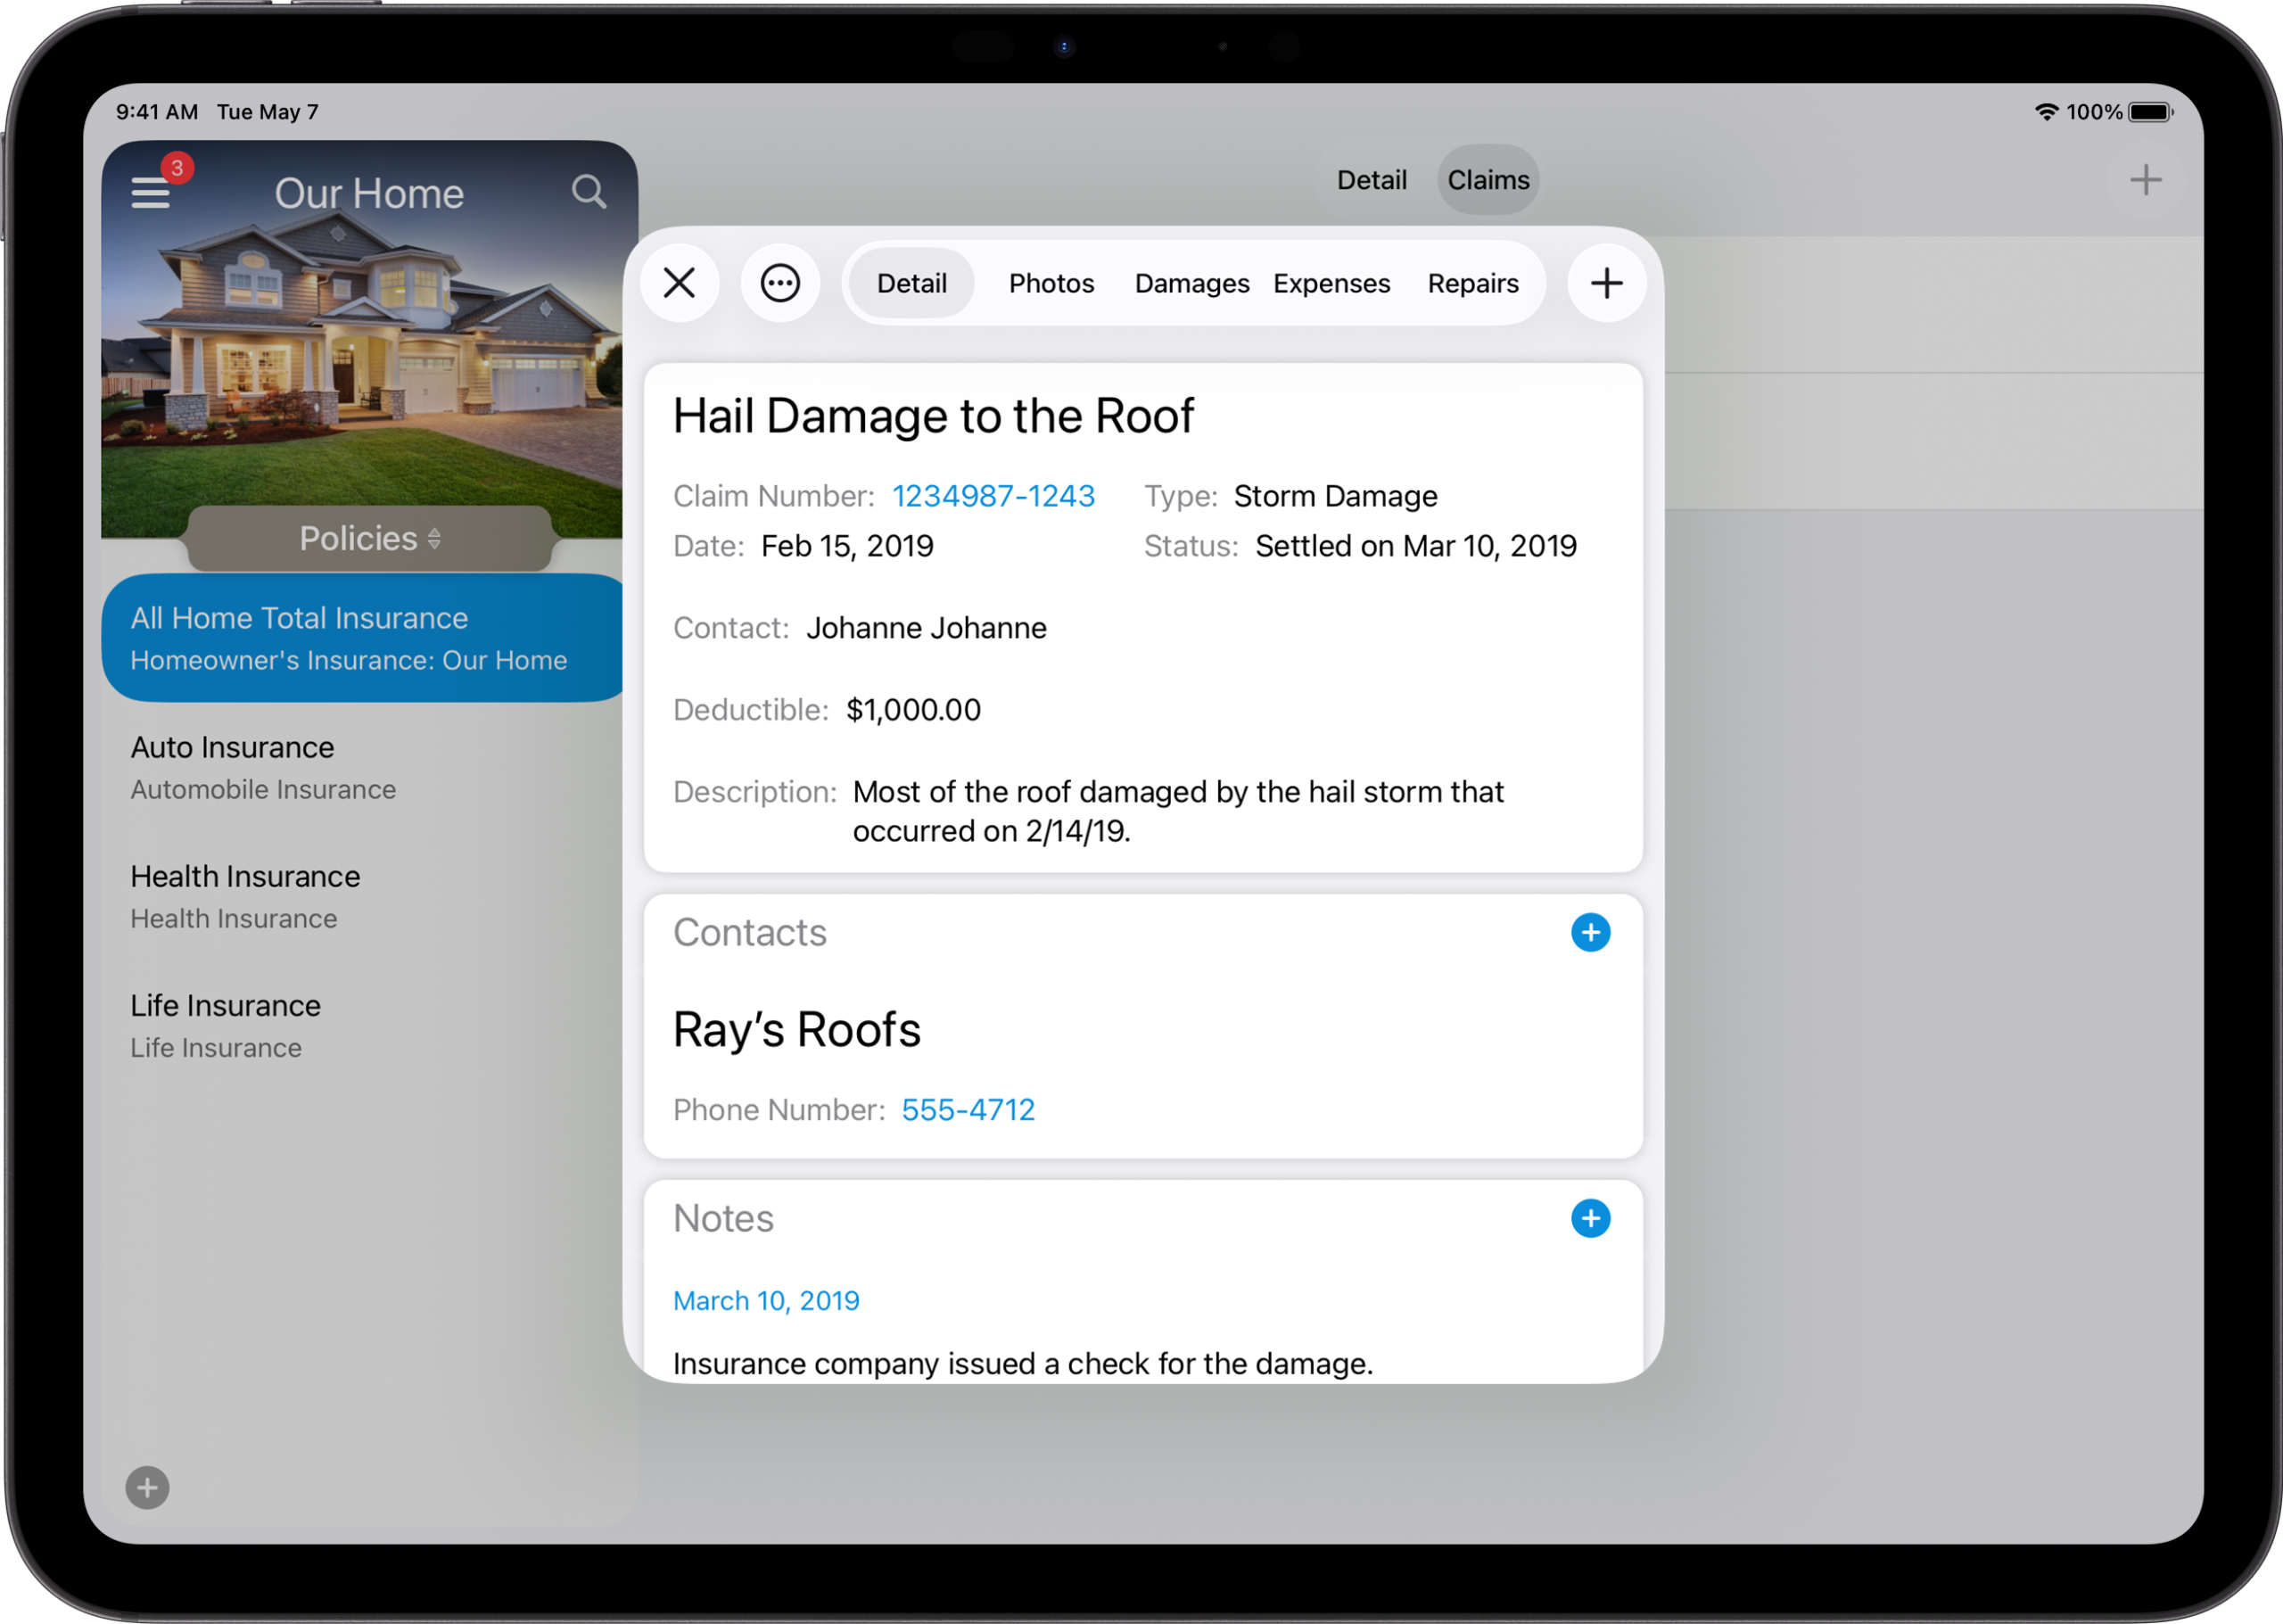Switch to the Photos tab
Image resolution: width=2283 pixels, height=1624 pixels.
pyautogui.click(x=1050, y=284)
